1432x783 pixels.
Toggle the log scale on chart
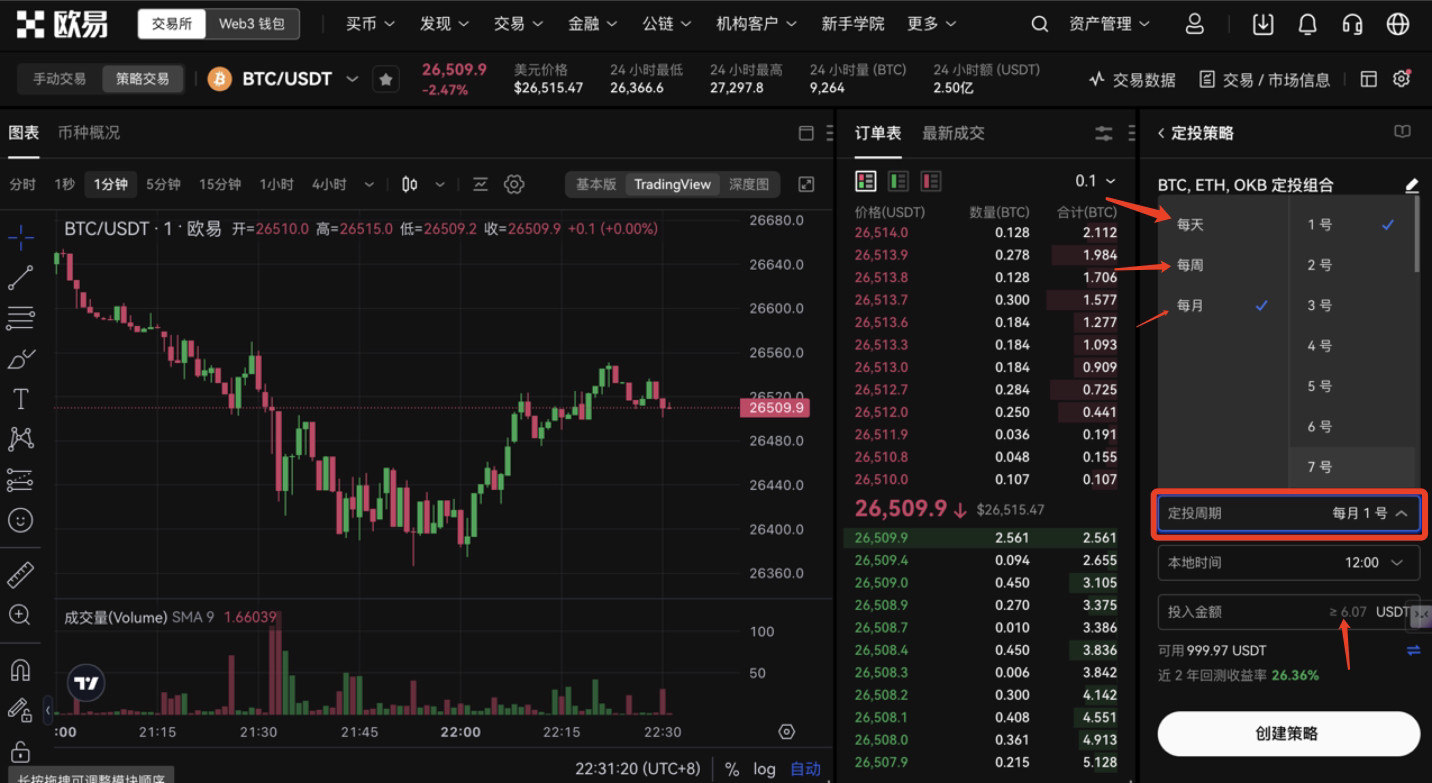(x=765, y=769)
